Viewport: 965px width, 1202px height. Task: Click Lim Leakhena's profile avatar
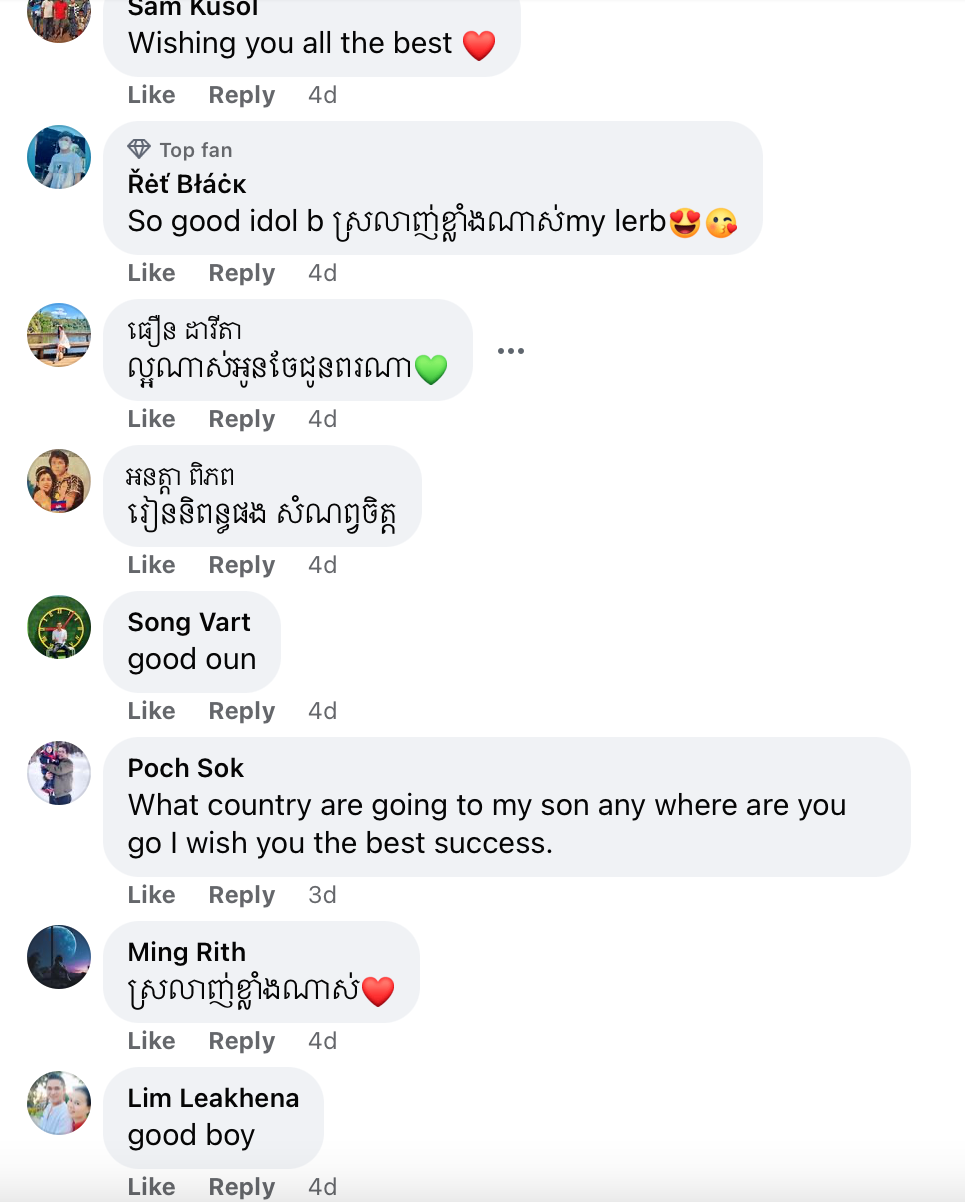click(x=59, y=1103)
